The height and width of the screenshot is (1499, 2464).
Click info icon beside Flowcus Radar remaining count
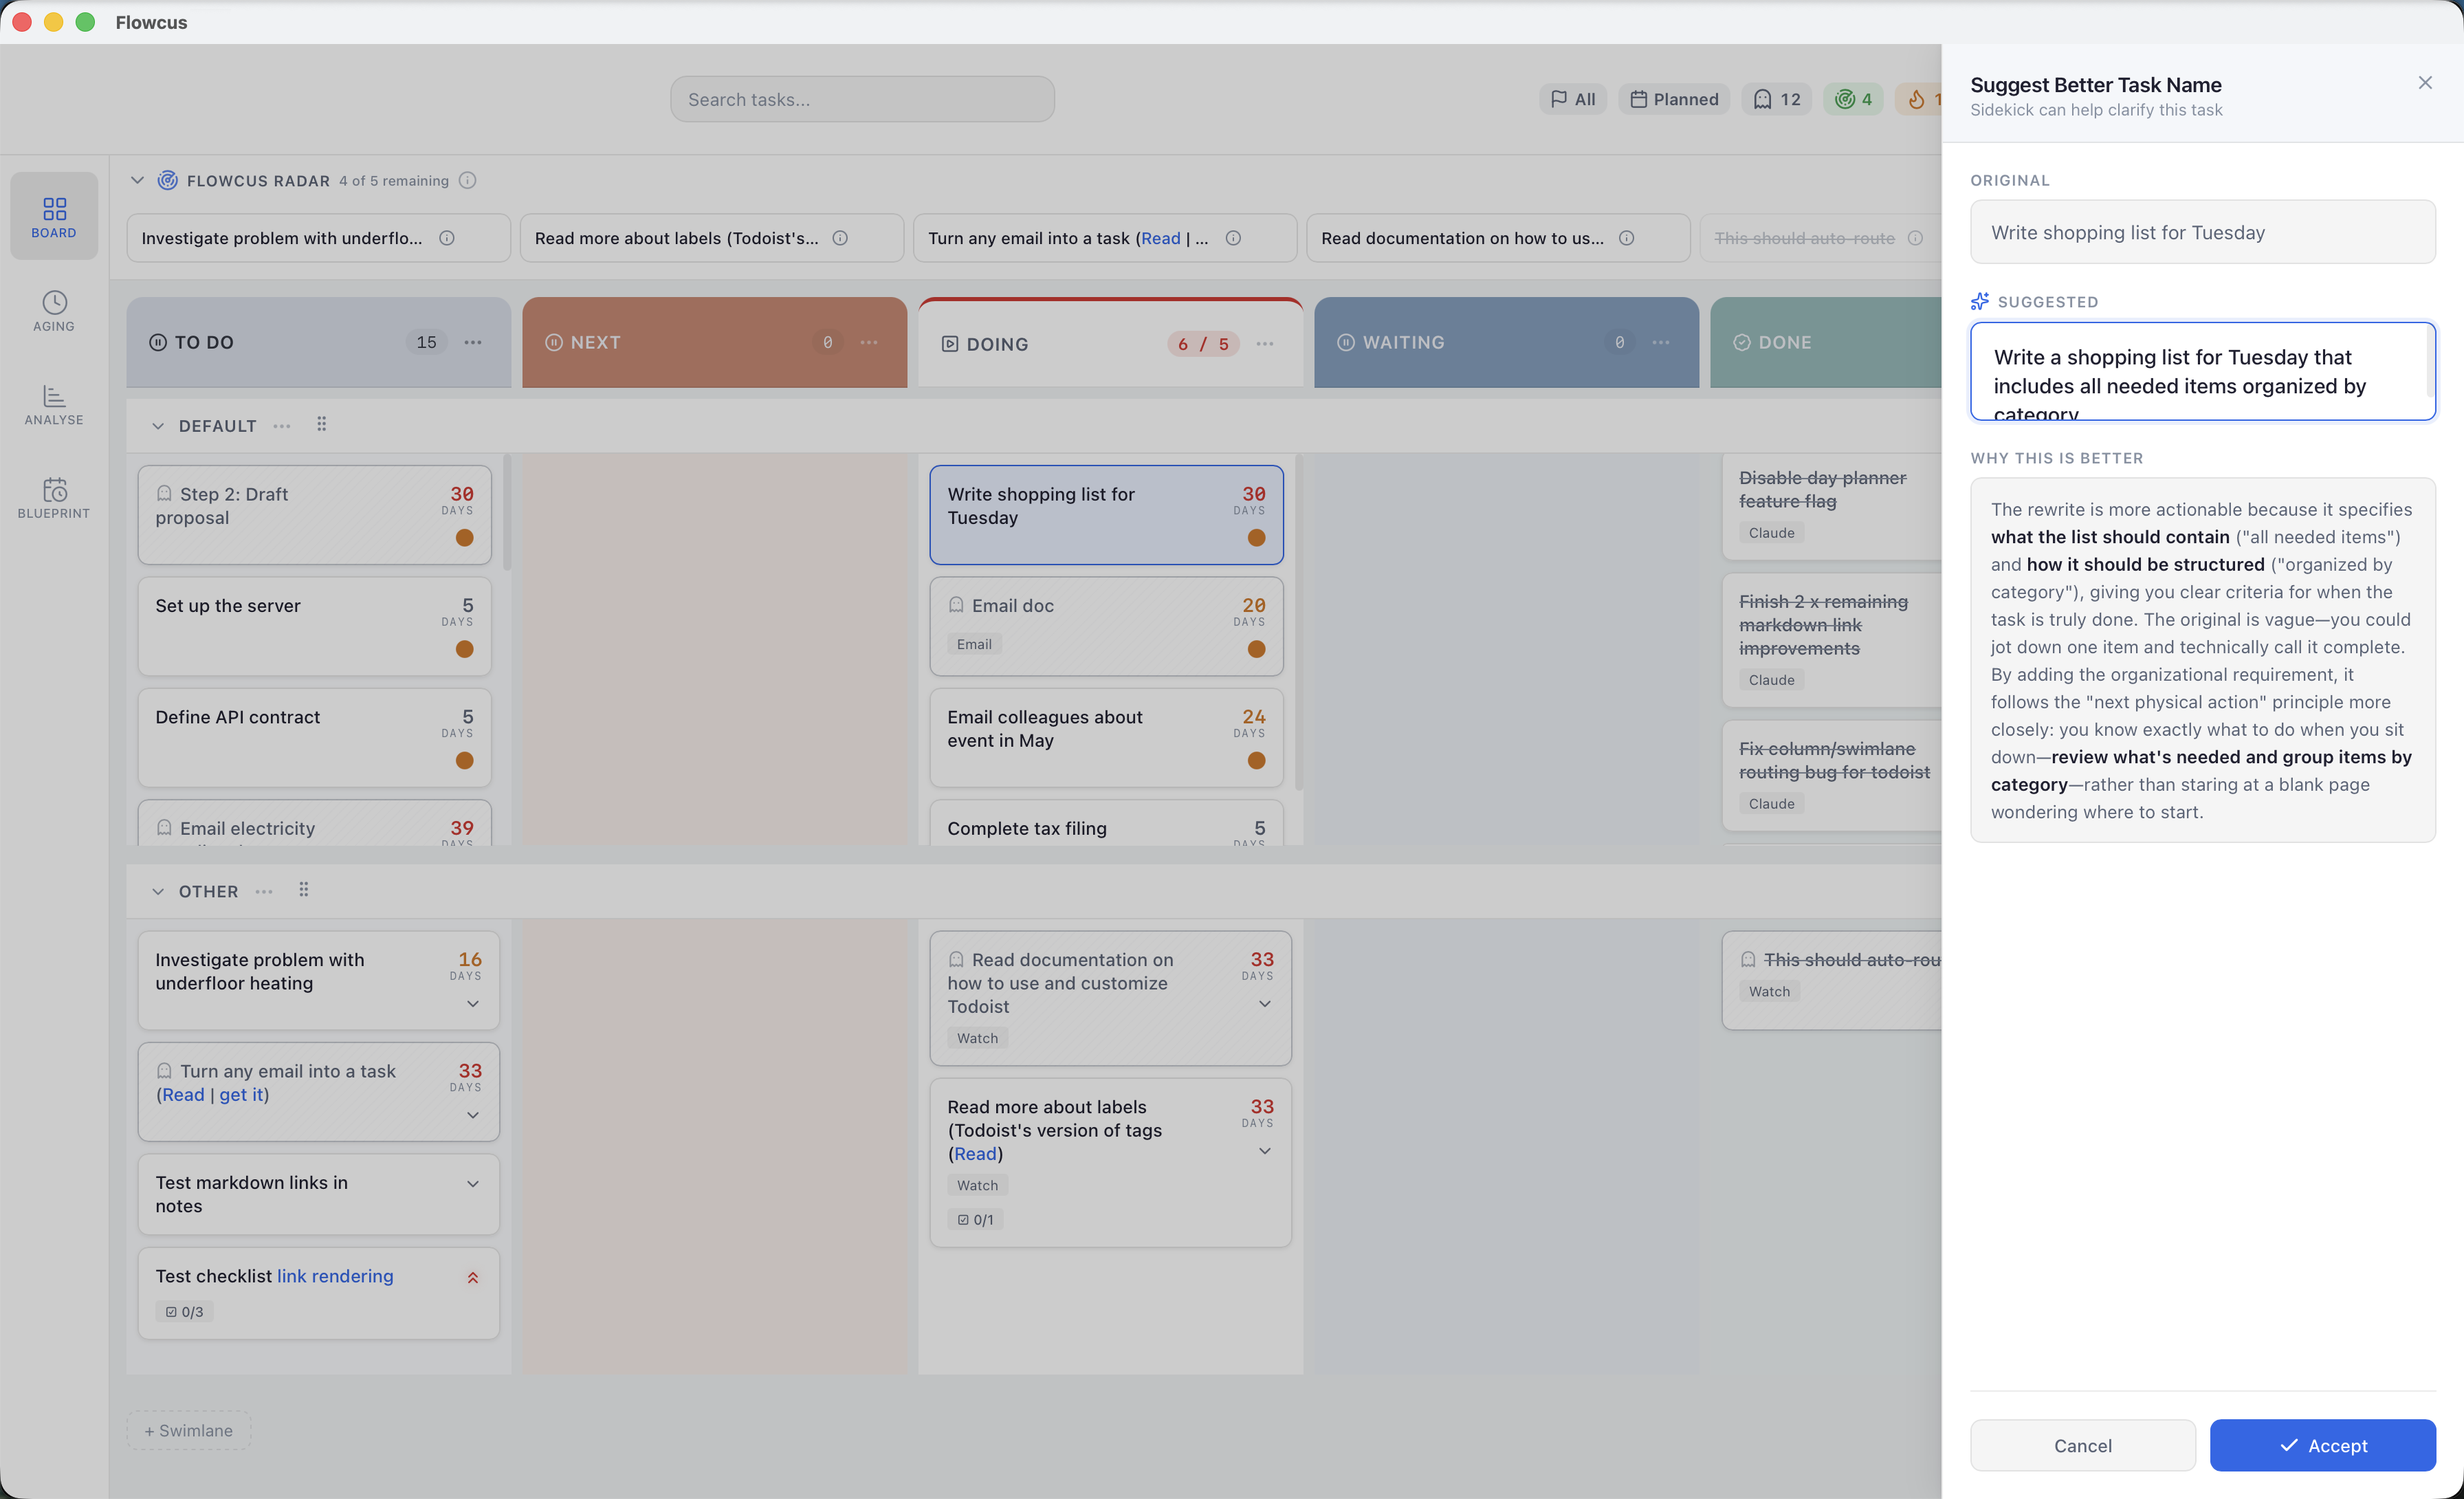pyautogui.click(x=467, y=180)
